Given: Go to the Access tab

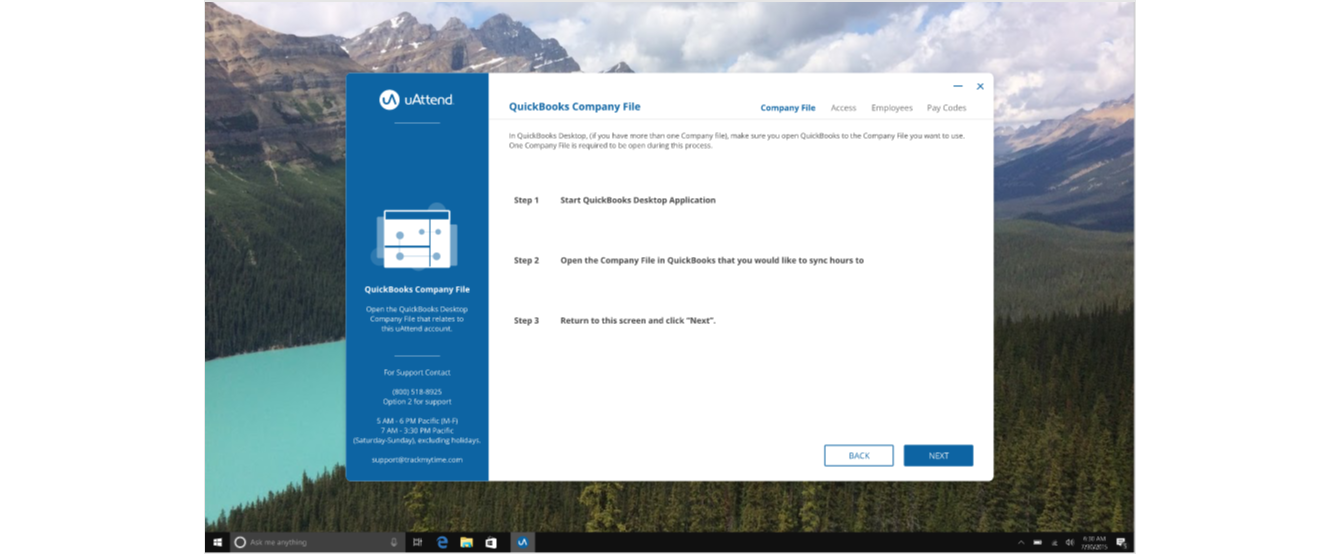Looking at the screenshot, I should tap(843, 108).
